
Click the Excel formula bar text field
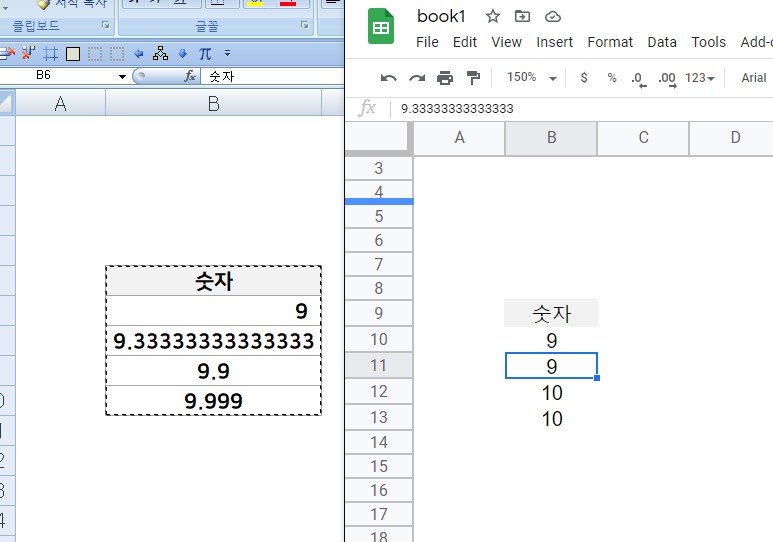tap(272, 76)
